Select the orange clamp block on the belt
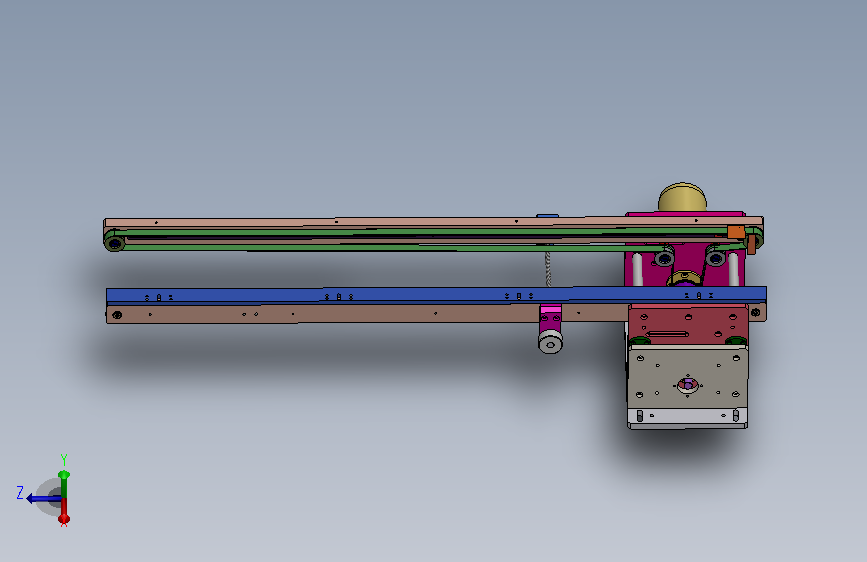Screen dimensions: 867x562 pos(736,232)
